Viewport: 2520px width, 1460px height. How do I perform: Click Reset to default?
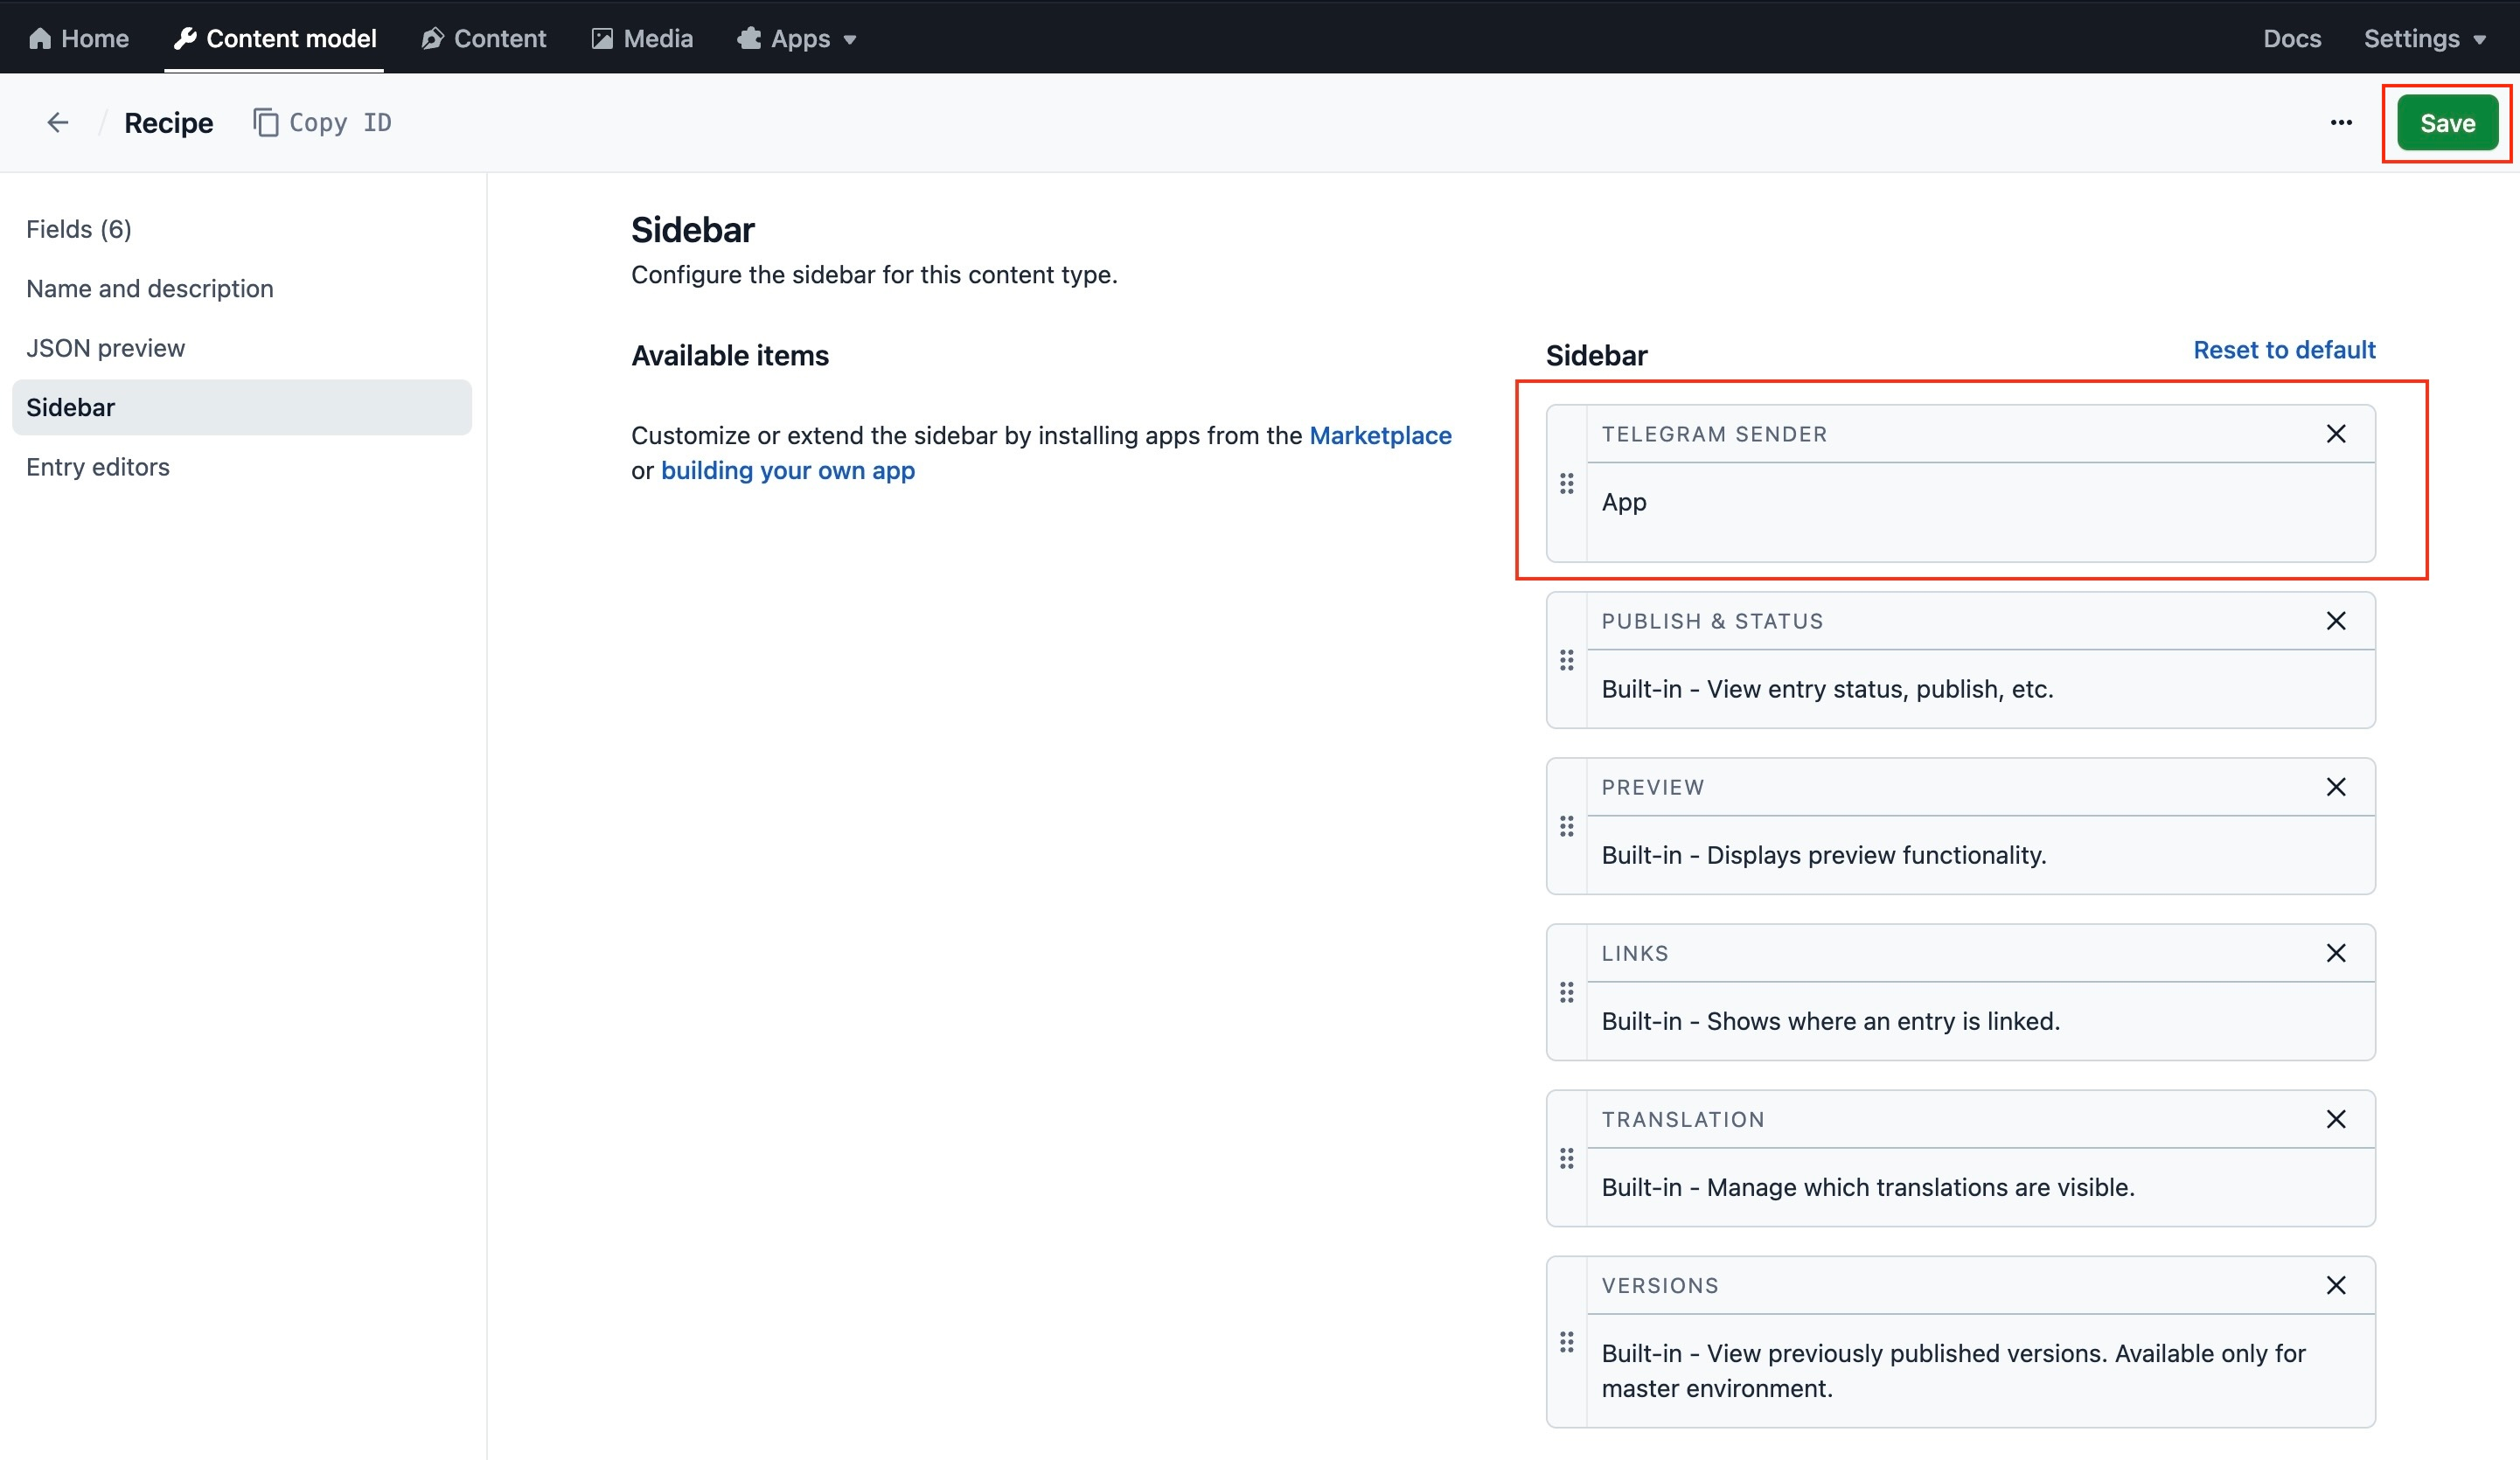(x=2284, y=350)
